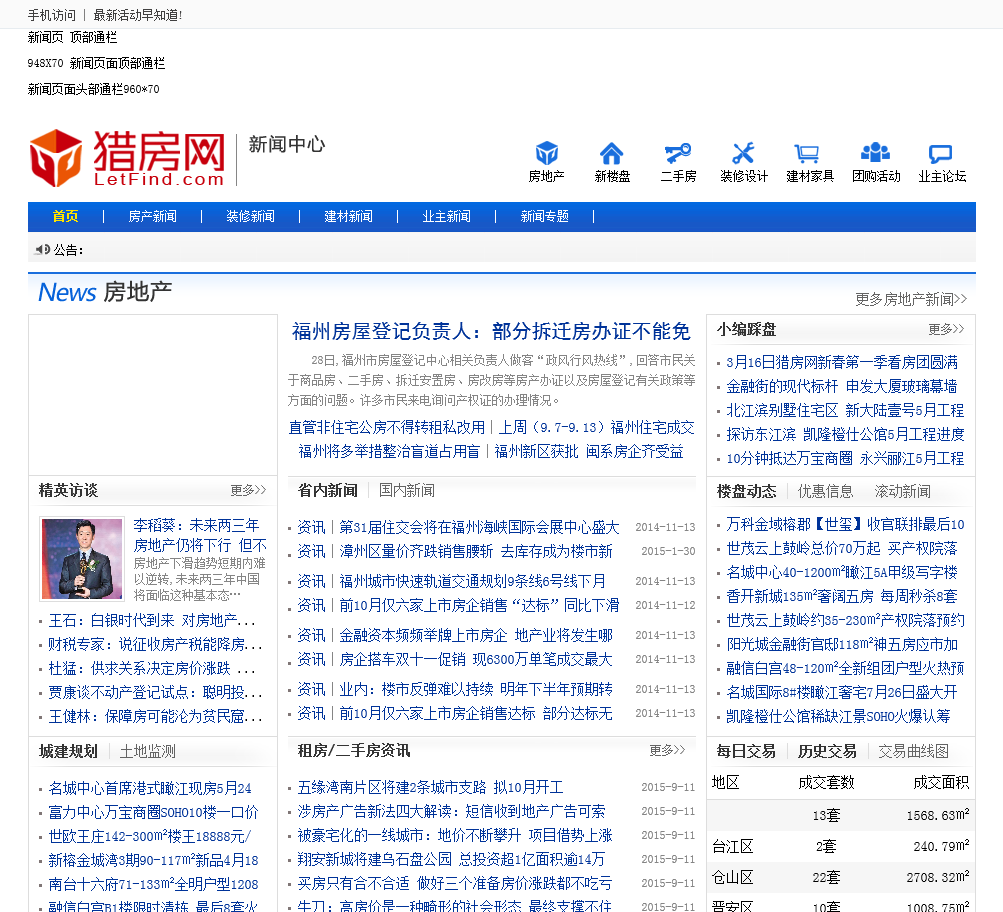1003x912 pixels.
Task: Open 翔安新城将建乌石盘公园 article
Action: [x=451, y=860]
